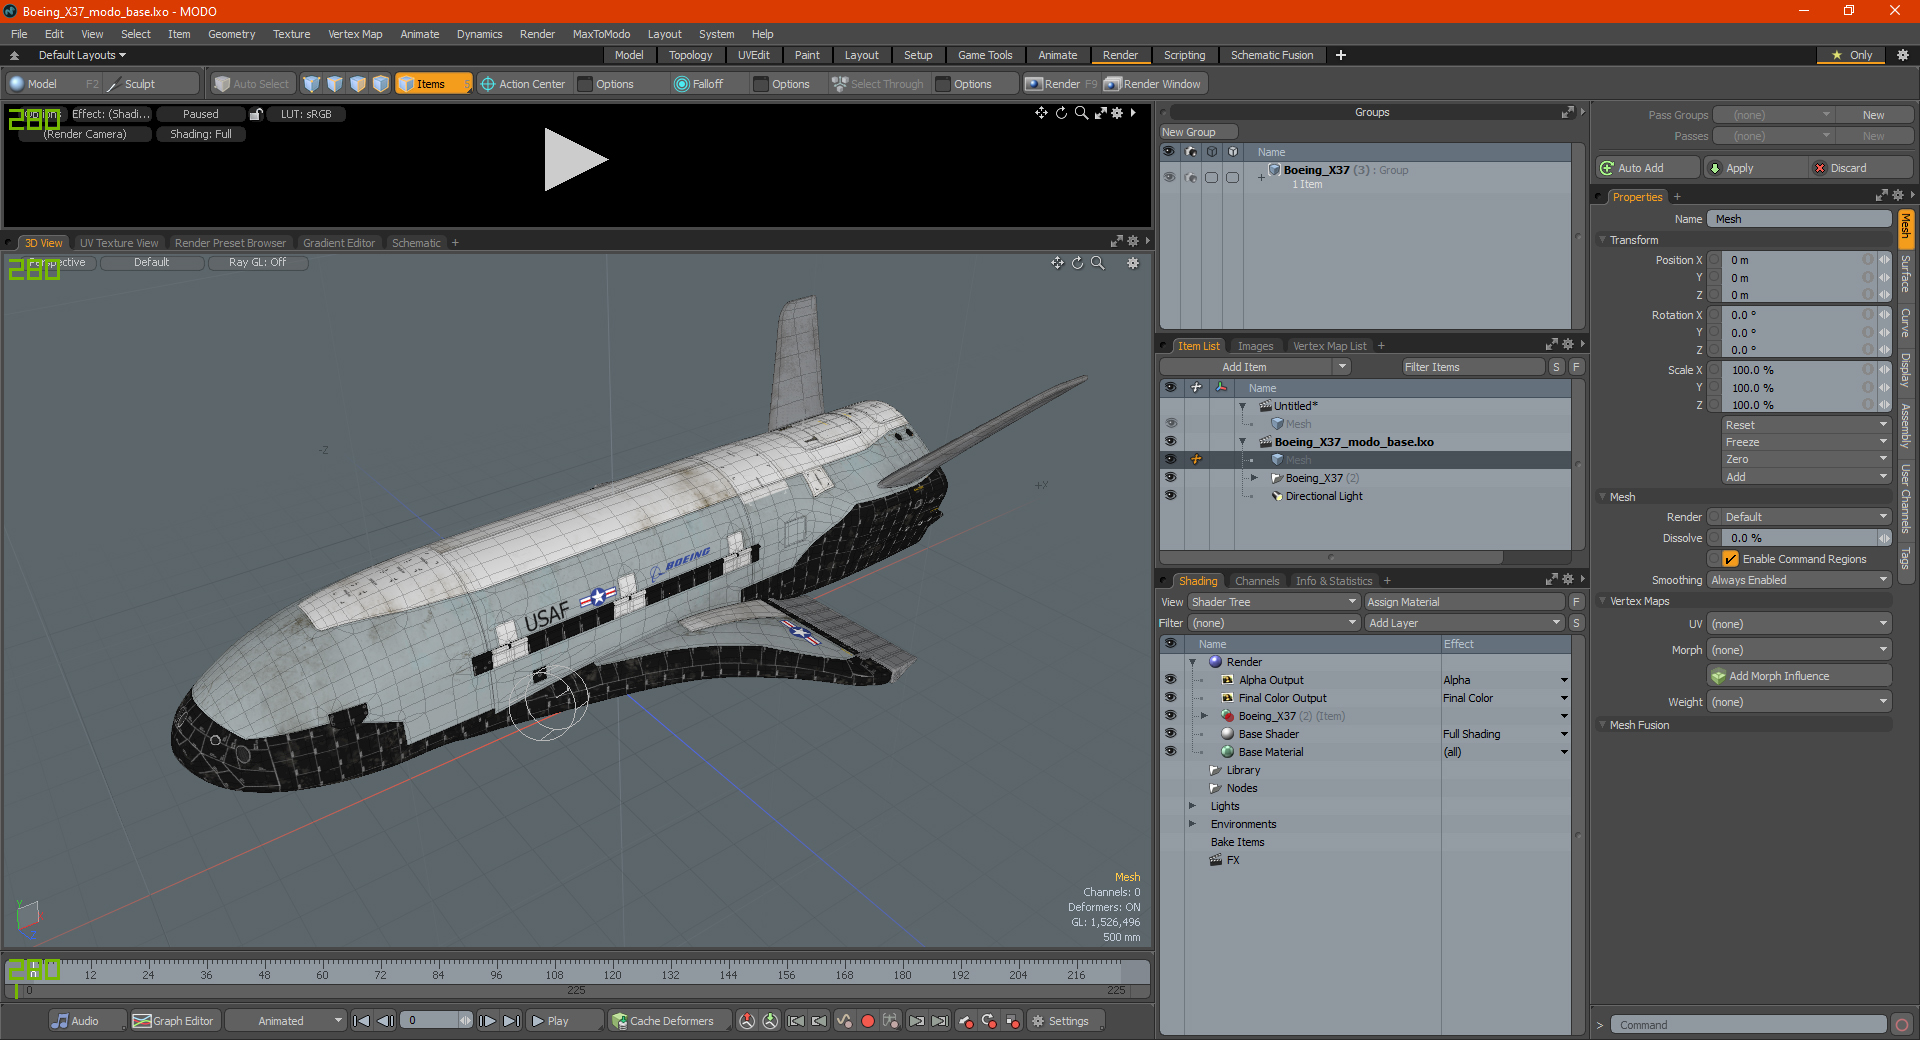Screen dimensions: 1920x1040
Task: Expand the Lights group in Shader Tree
Action: point(1192,806)
